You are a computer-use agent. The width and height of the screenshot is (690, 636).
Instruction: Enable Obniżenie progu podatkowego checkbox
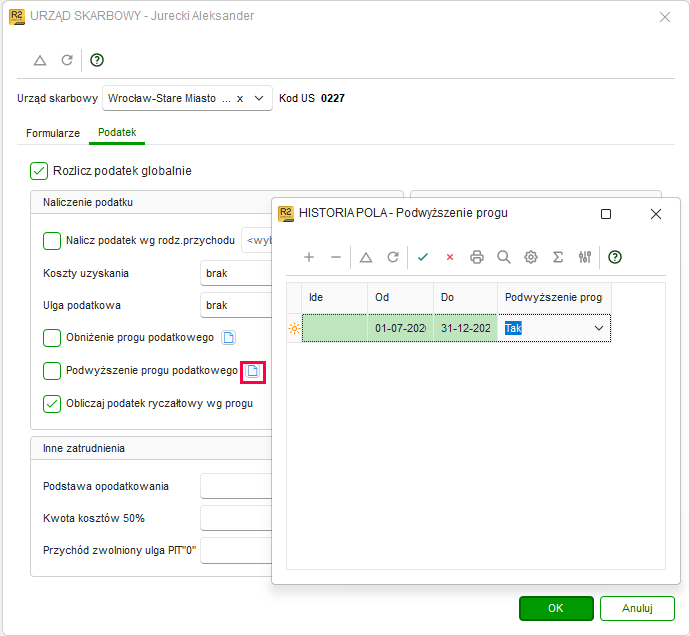[x=52, y=338]
